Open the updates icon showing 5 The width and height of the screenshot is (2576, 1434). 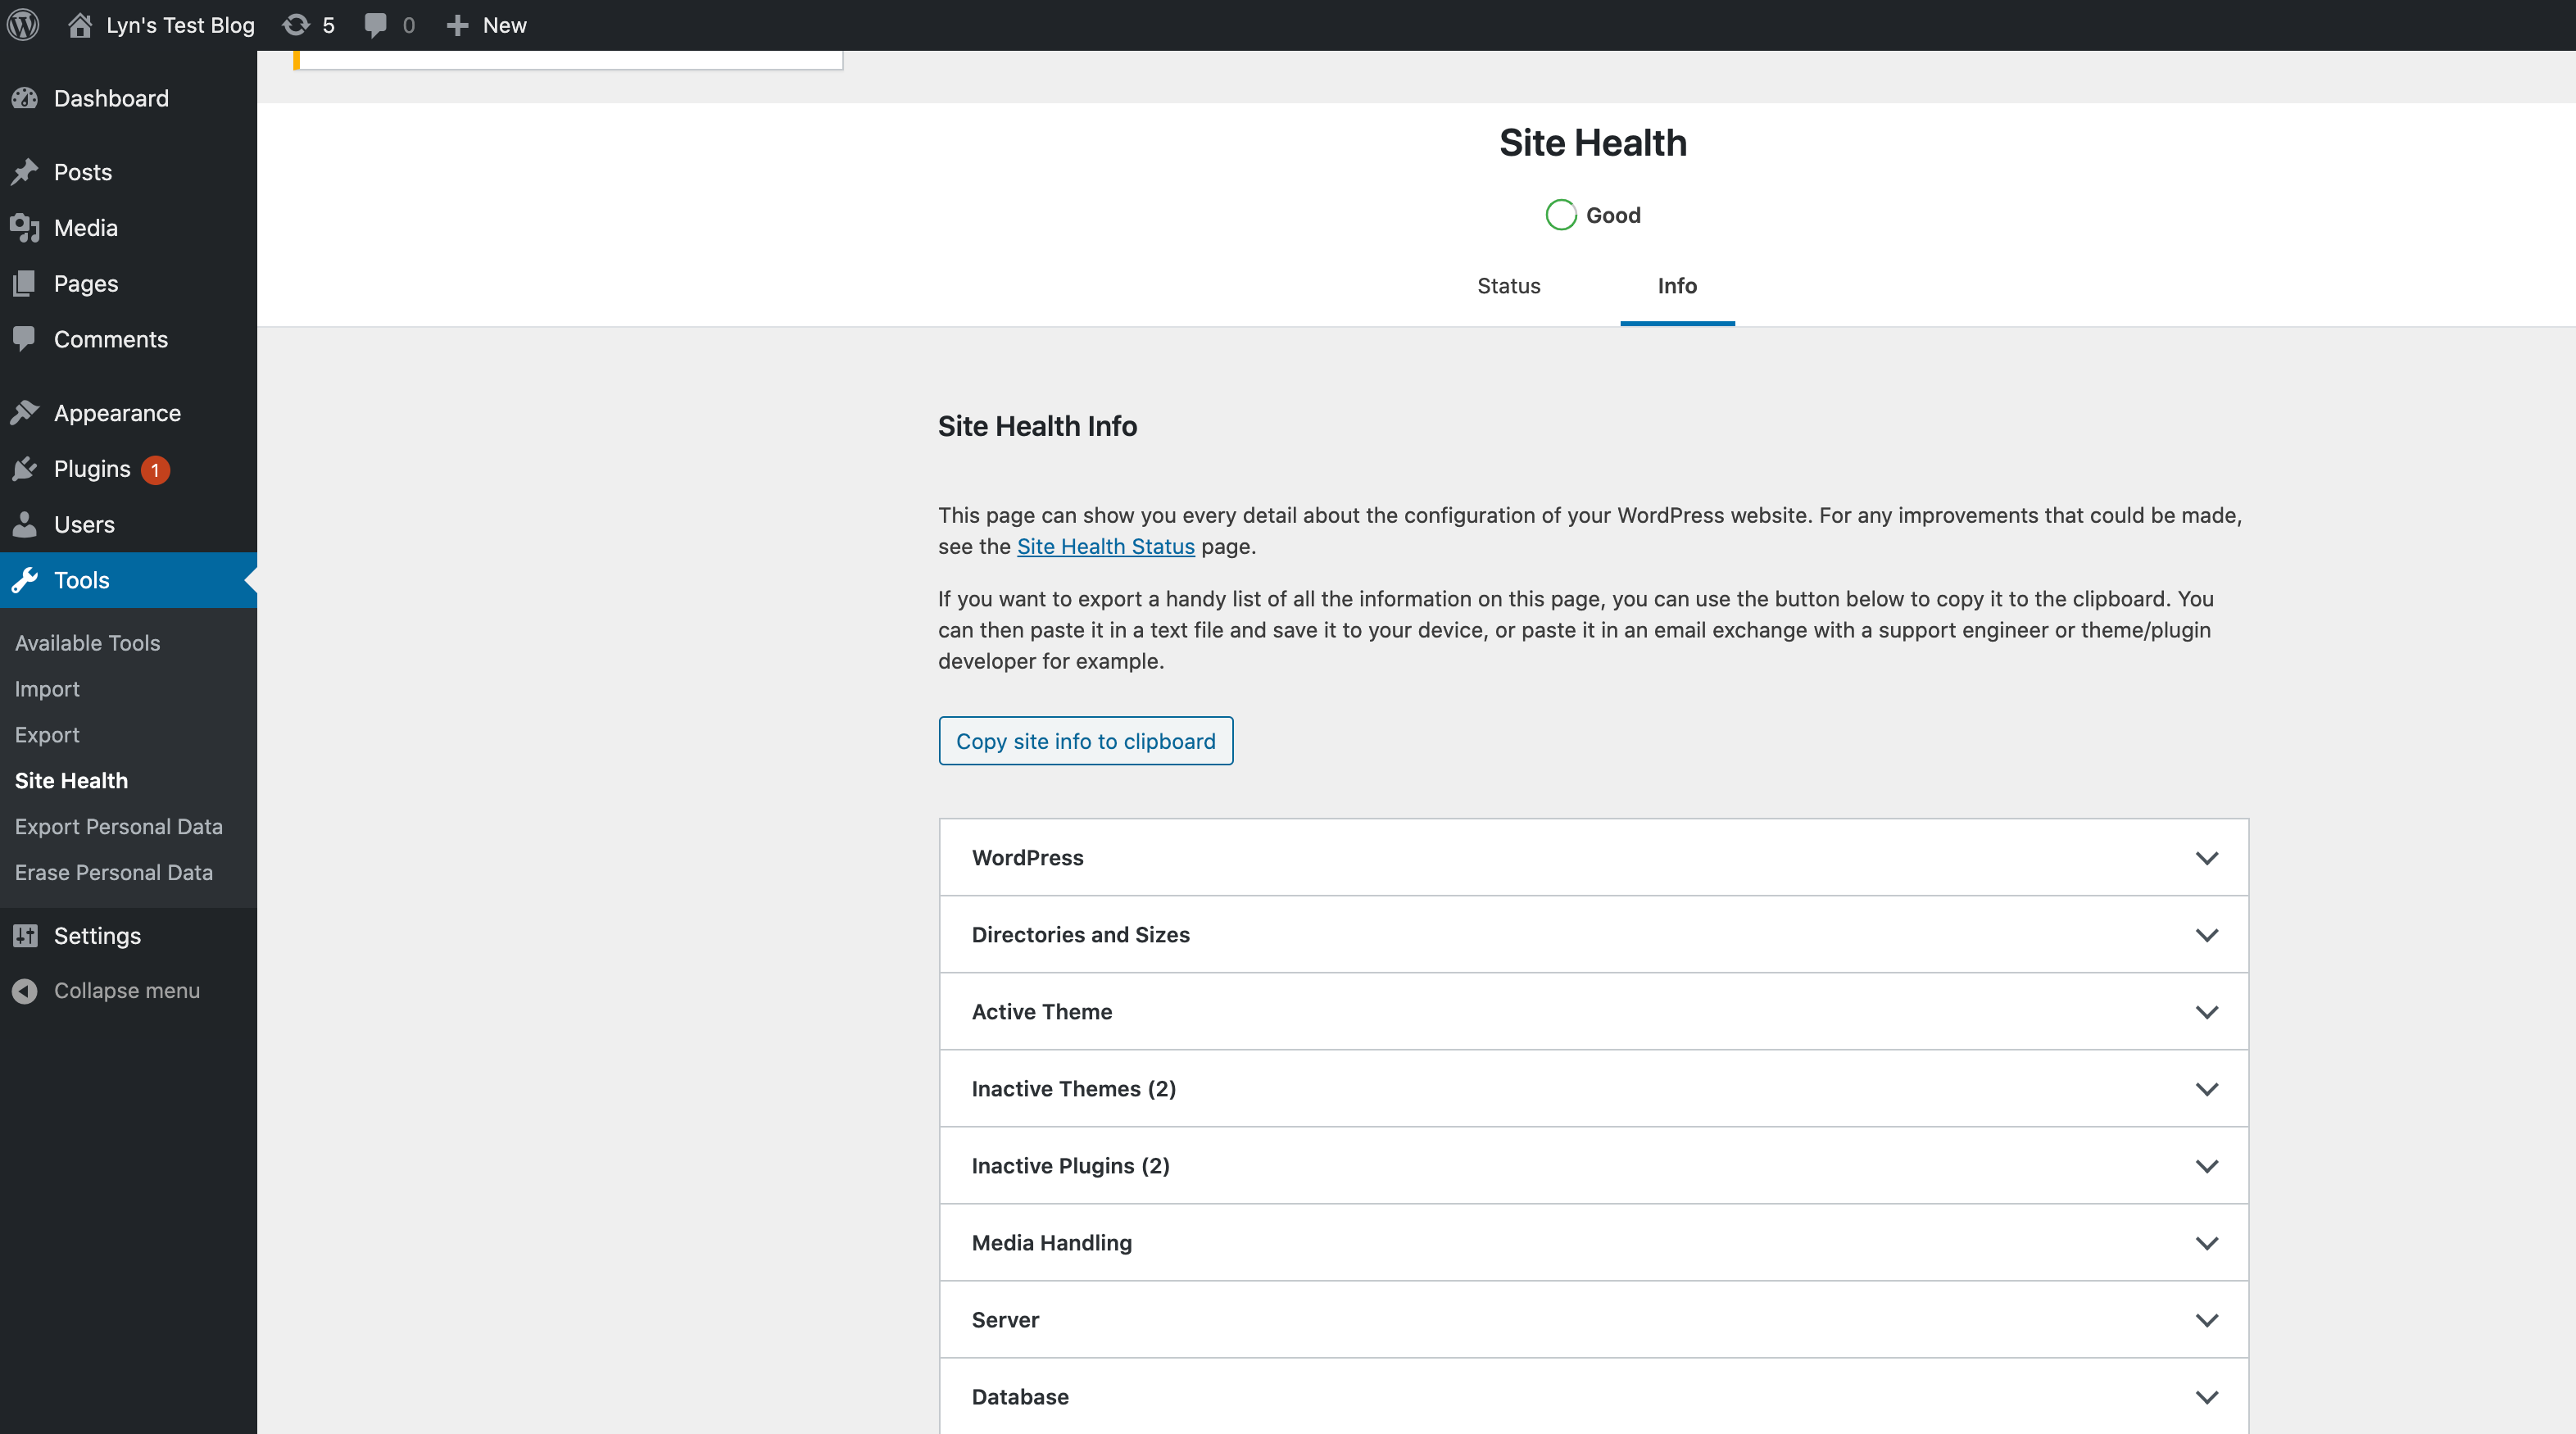pyautogui.click(x=296, y=24)
